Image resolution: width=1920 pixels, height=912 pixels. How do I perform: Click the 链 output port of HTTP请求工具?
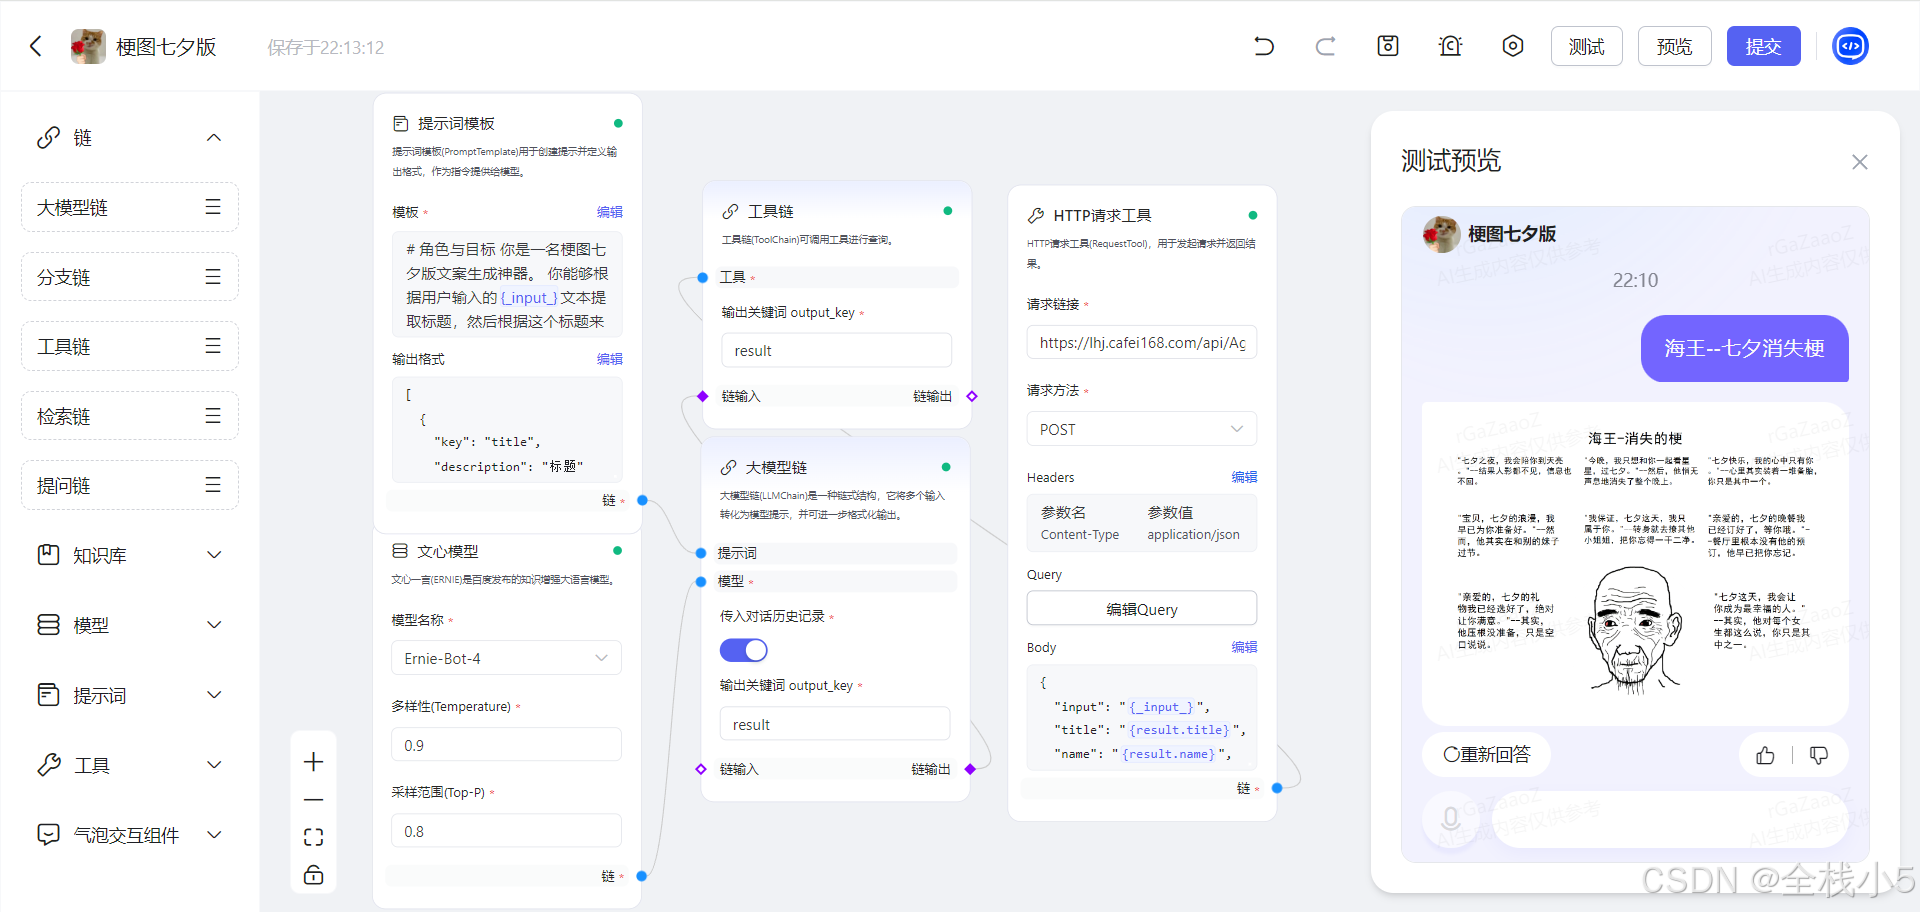[1277, 788]
